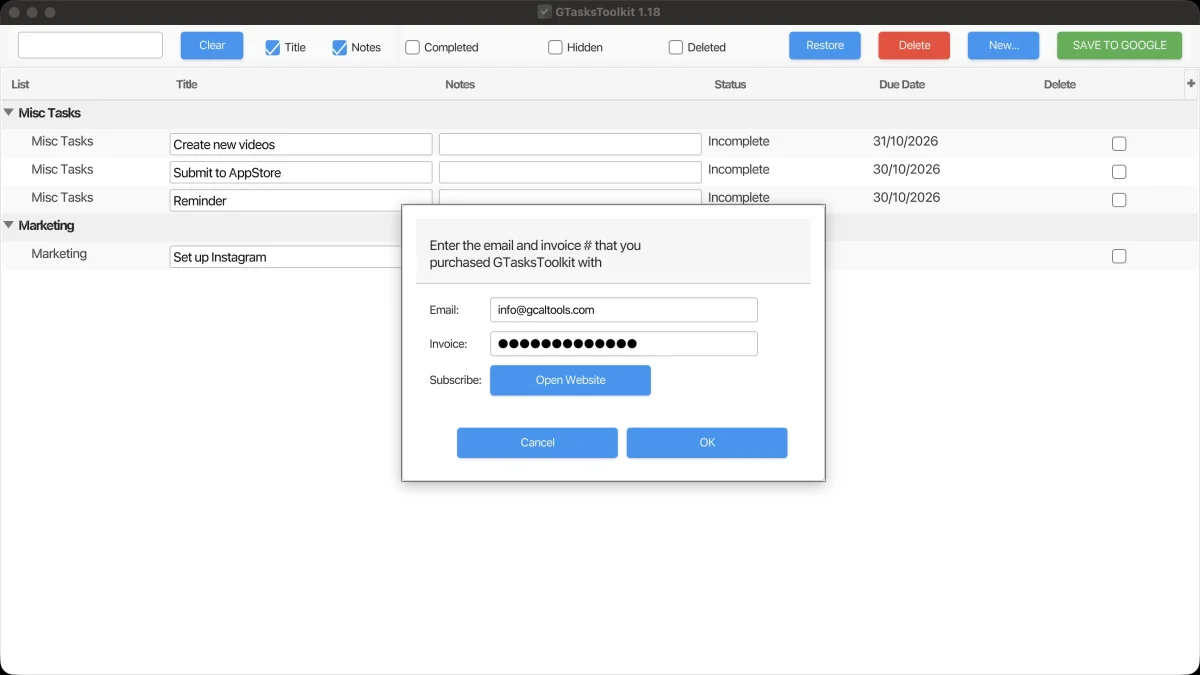Click the Marketing list cell under Marketing group
The image size is (1200, 675).
pyautogui.click(x=59, y=254)
